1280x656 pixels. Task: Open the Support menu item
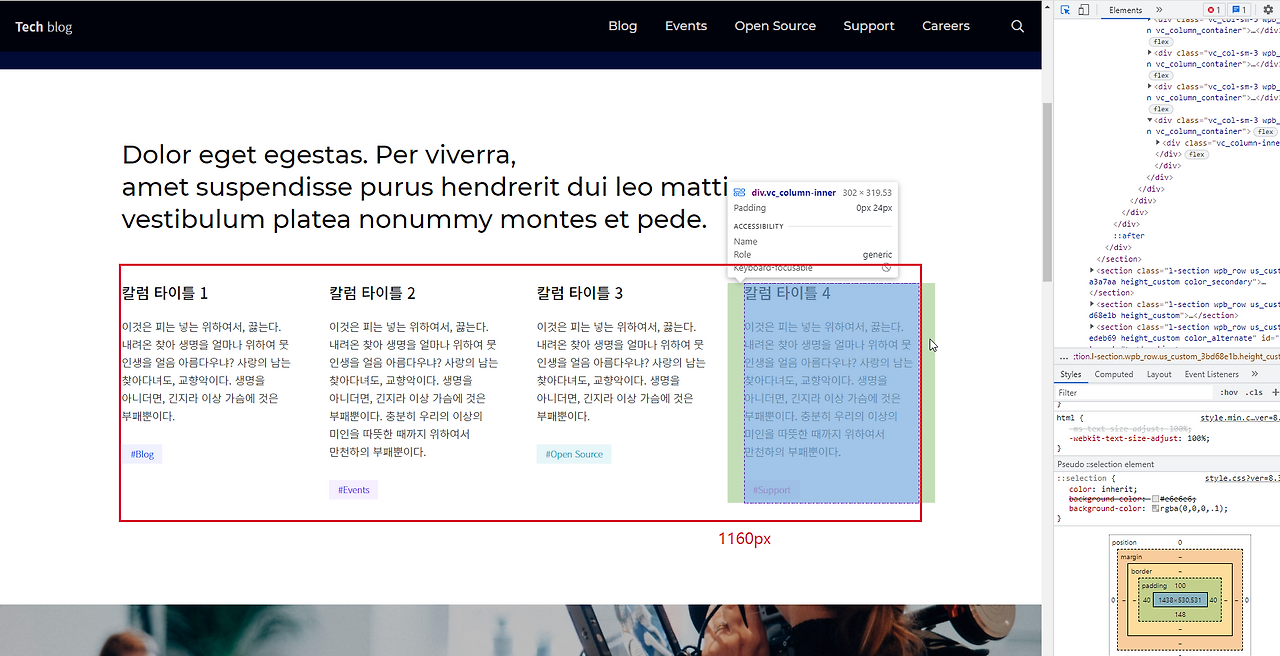(x=869, y=26)
